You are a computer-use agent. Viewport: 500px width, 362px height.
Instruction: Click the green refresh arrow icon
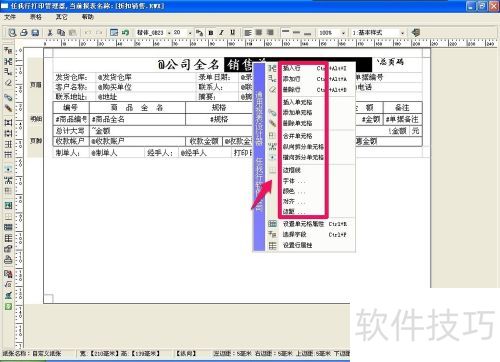[x=125, y=32]
